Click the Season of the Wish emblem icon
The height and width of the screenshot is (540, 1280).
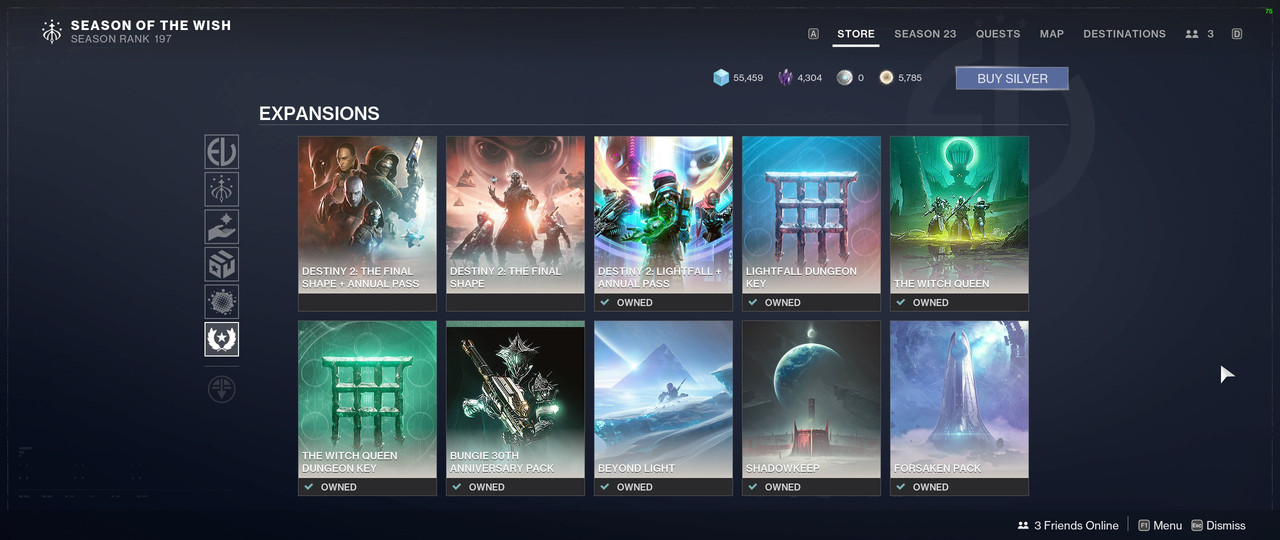pos(52,32)
